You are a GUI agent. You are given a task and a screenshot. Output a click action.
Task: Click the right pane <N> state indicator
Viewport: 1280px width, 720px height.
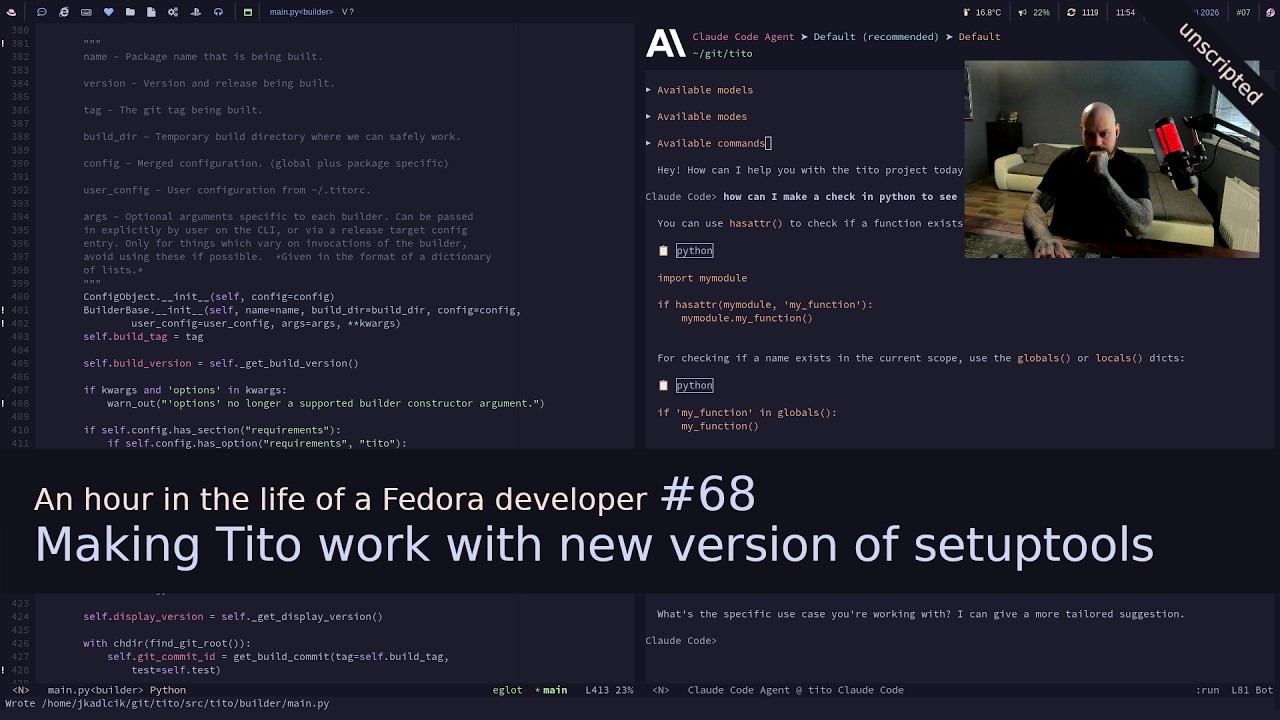661,690
